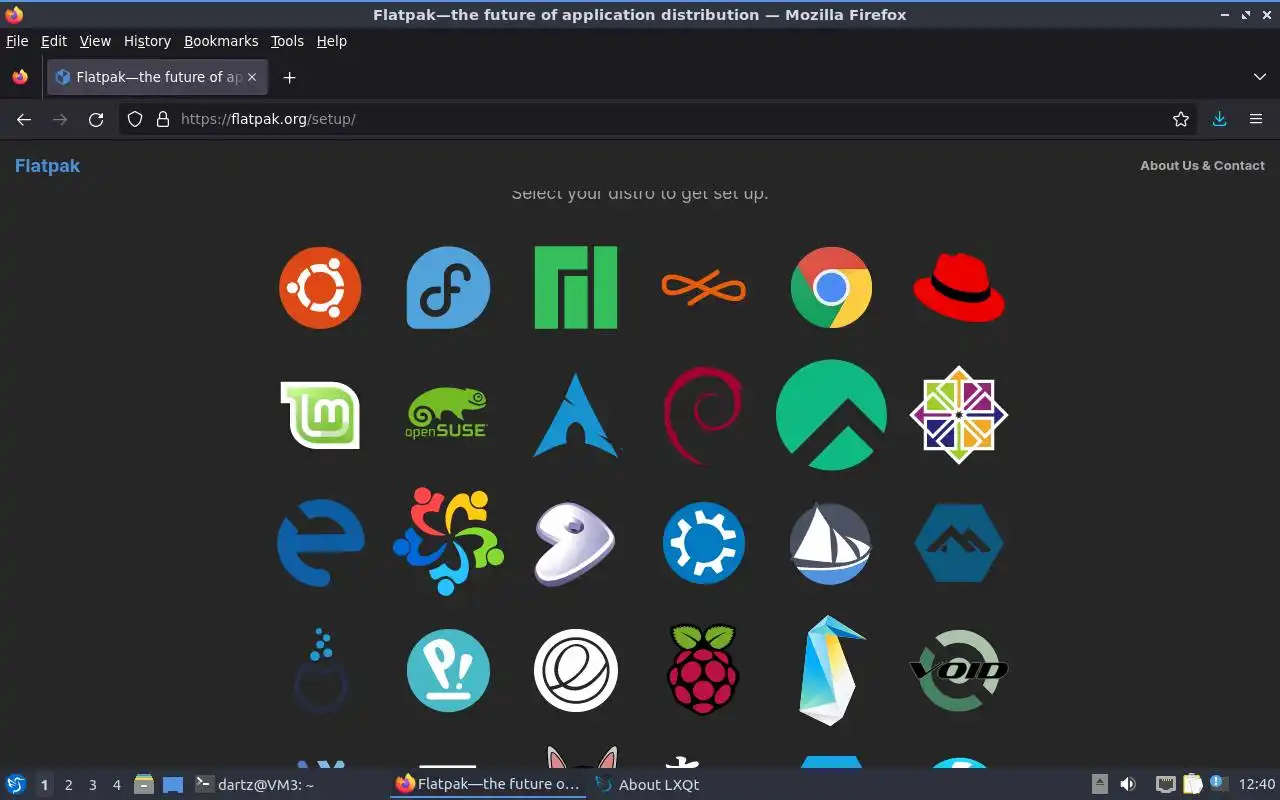Open the About Us & Contact link
The height and width of the screenshot is (800, 1280).
(x=1202, y=166)
